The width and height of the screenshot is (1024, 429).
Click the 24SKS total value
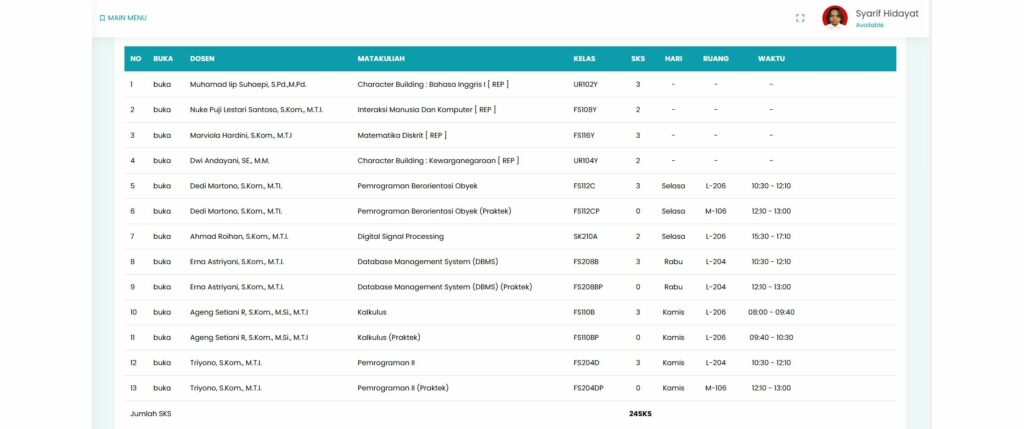click(640, 414)
